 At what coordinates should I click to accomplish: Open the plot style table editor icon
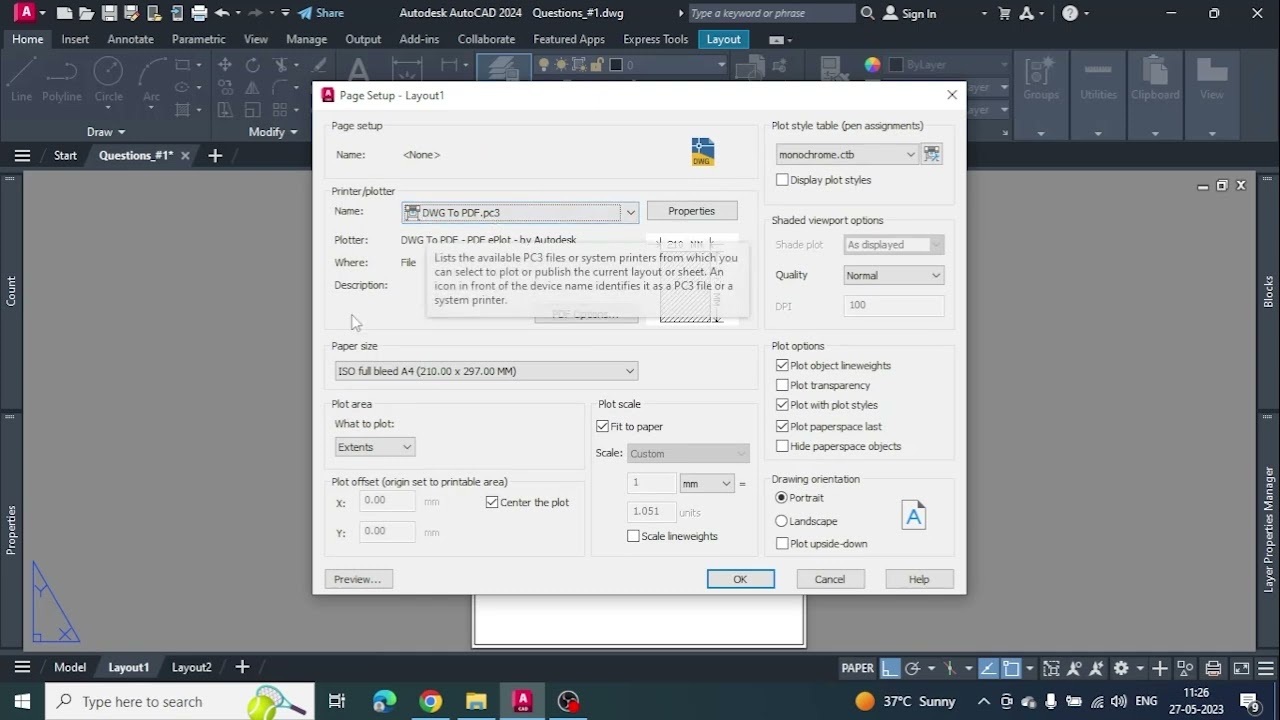[932, 154]
